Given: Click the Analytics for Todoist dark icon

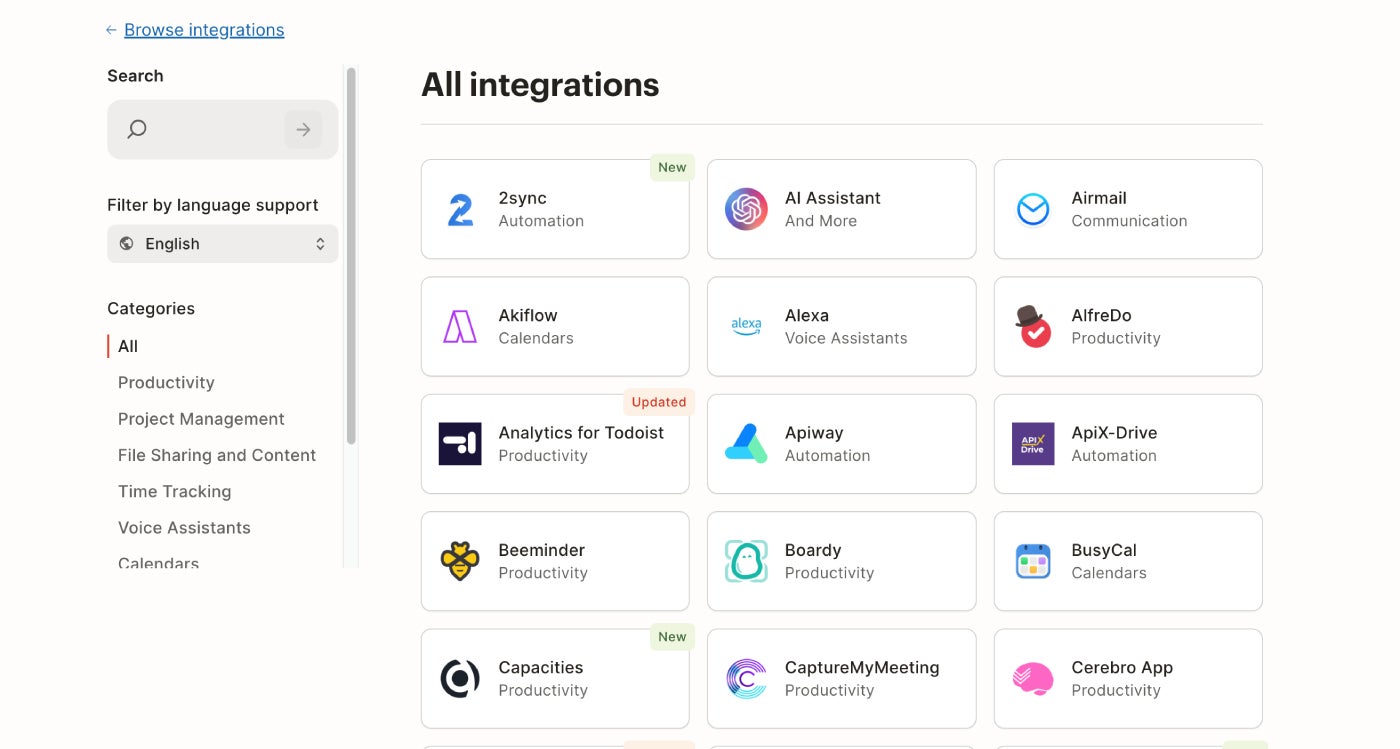Looking at the screenshot, I should click(x=460, y=444).
